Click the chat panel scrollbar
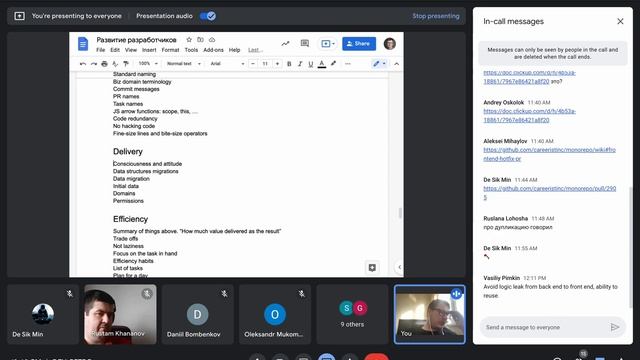 (x=631, y=247)
